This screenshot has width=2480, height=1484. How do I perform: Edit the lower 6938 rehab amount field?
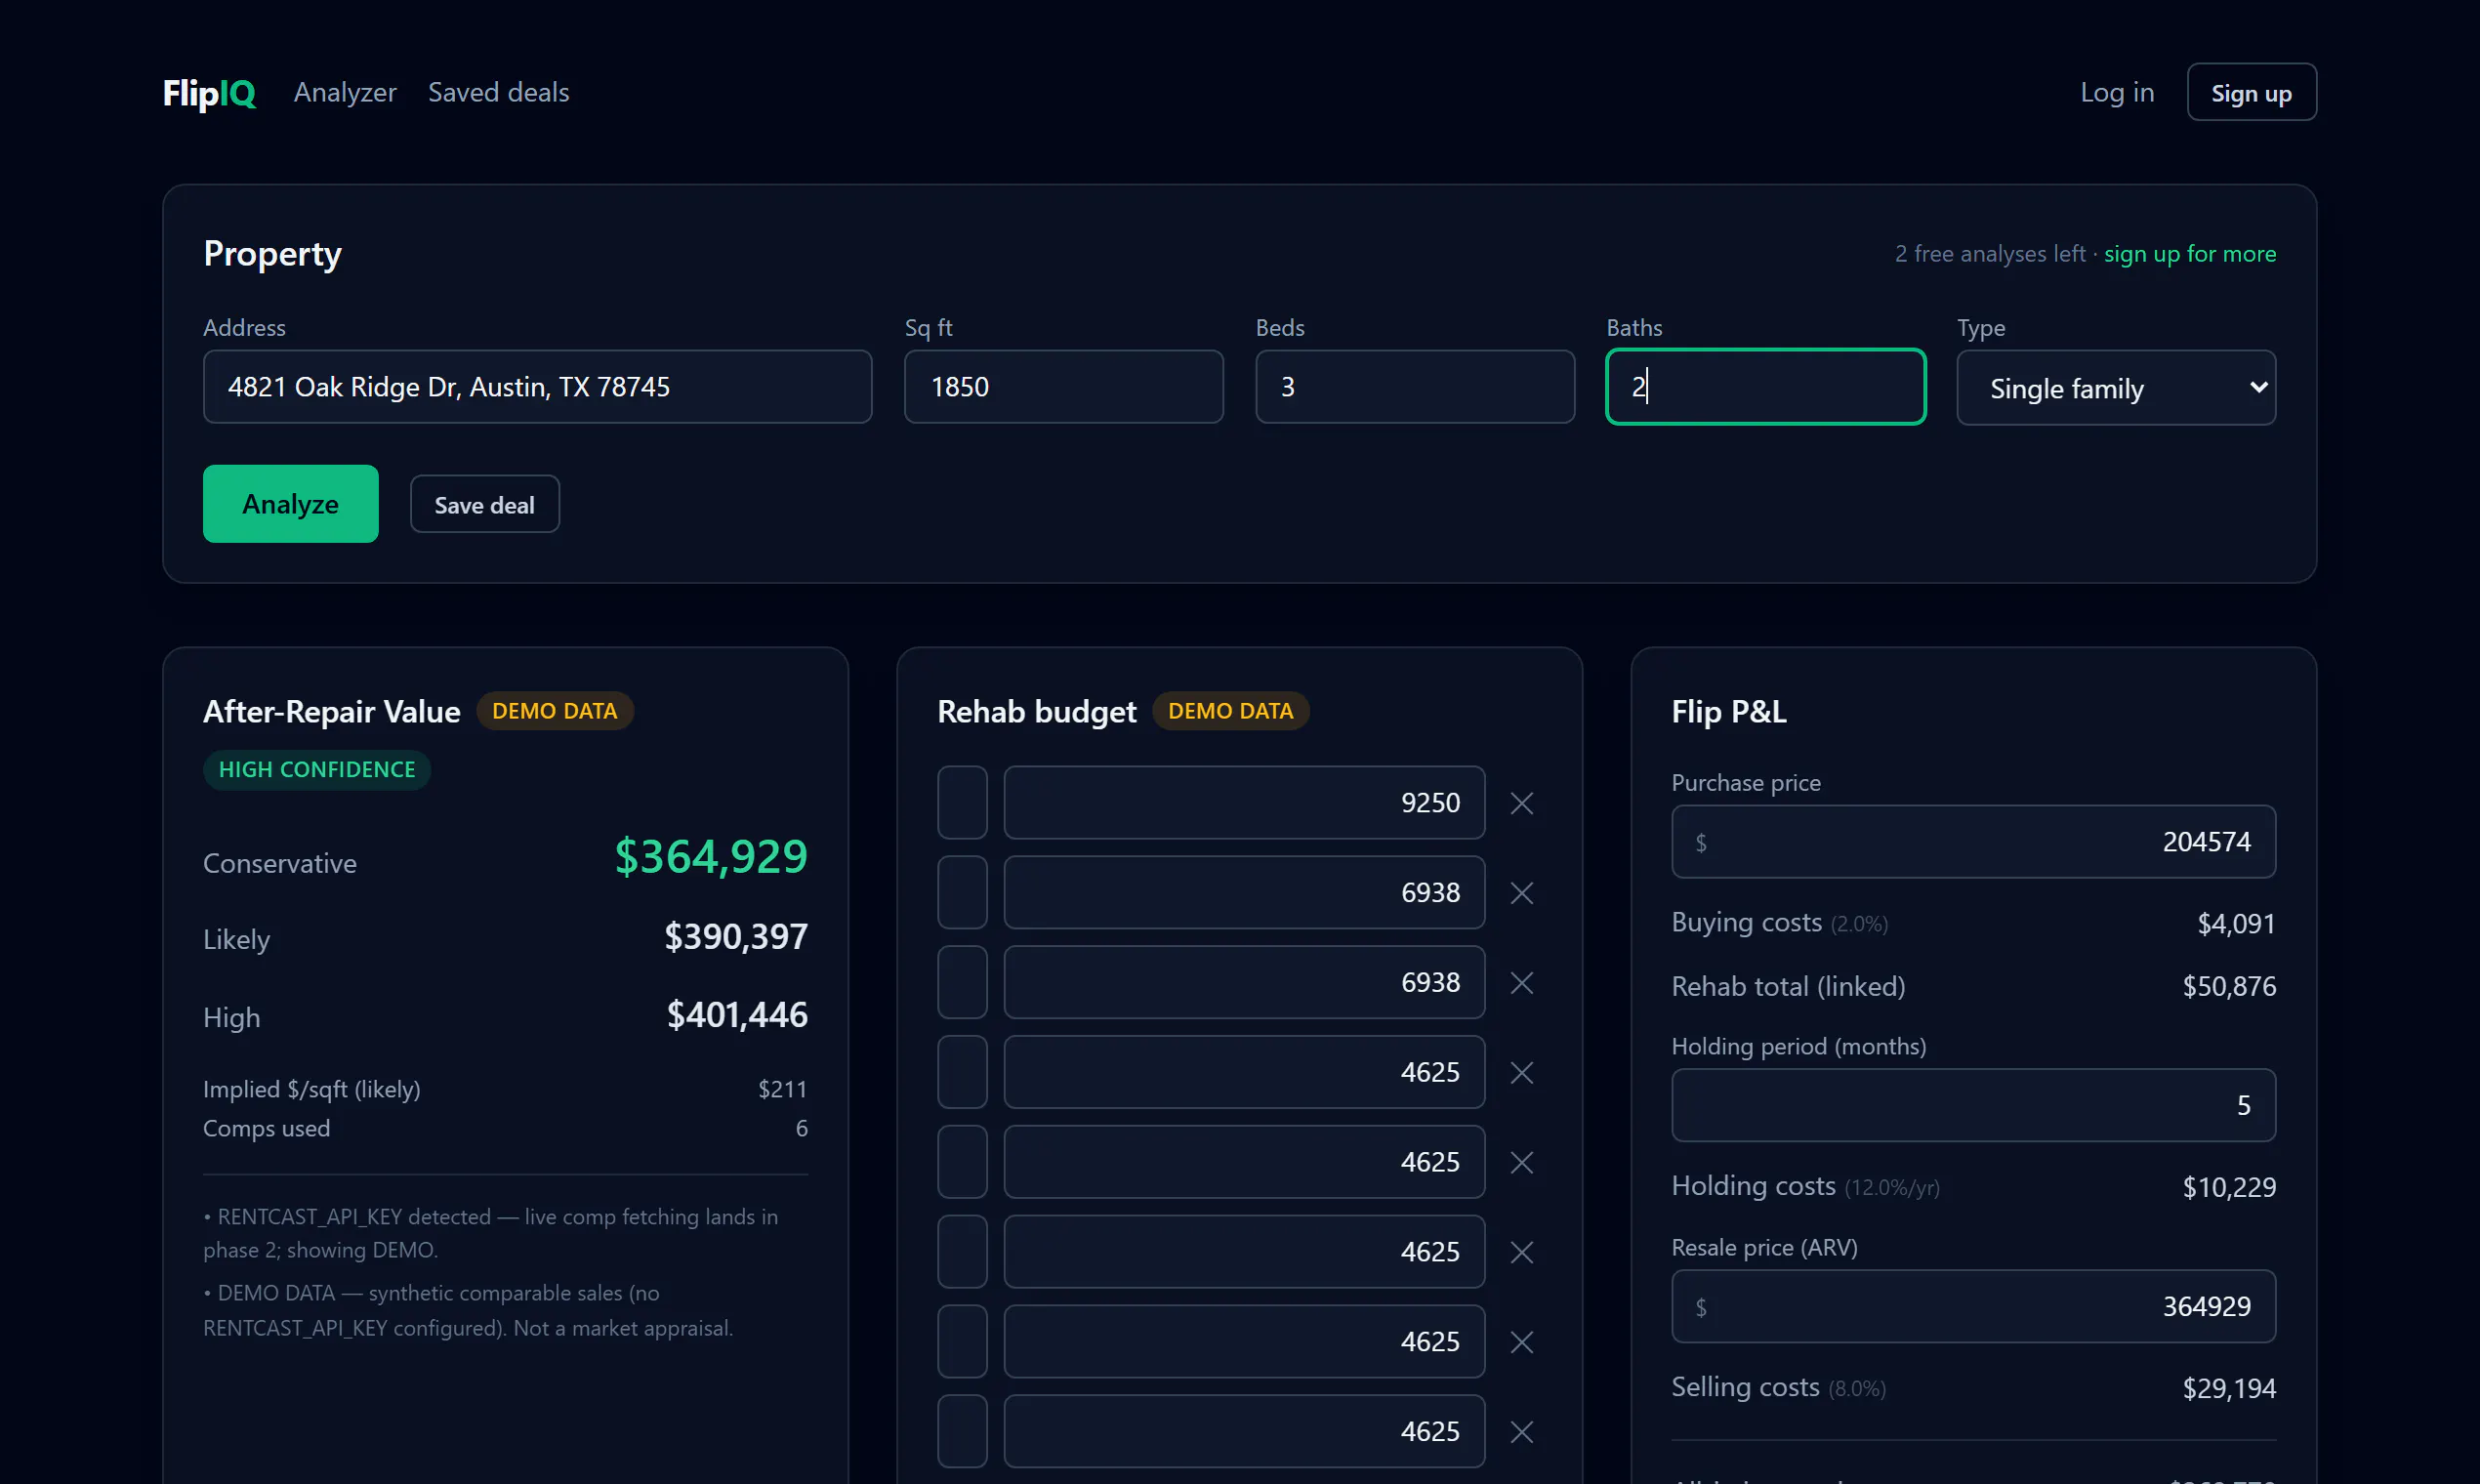(x=1244, y=983)
